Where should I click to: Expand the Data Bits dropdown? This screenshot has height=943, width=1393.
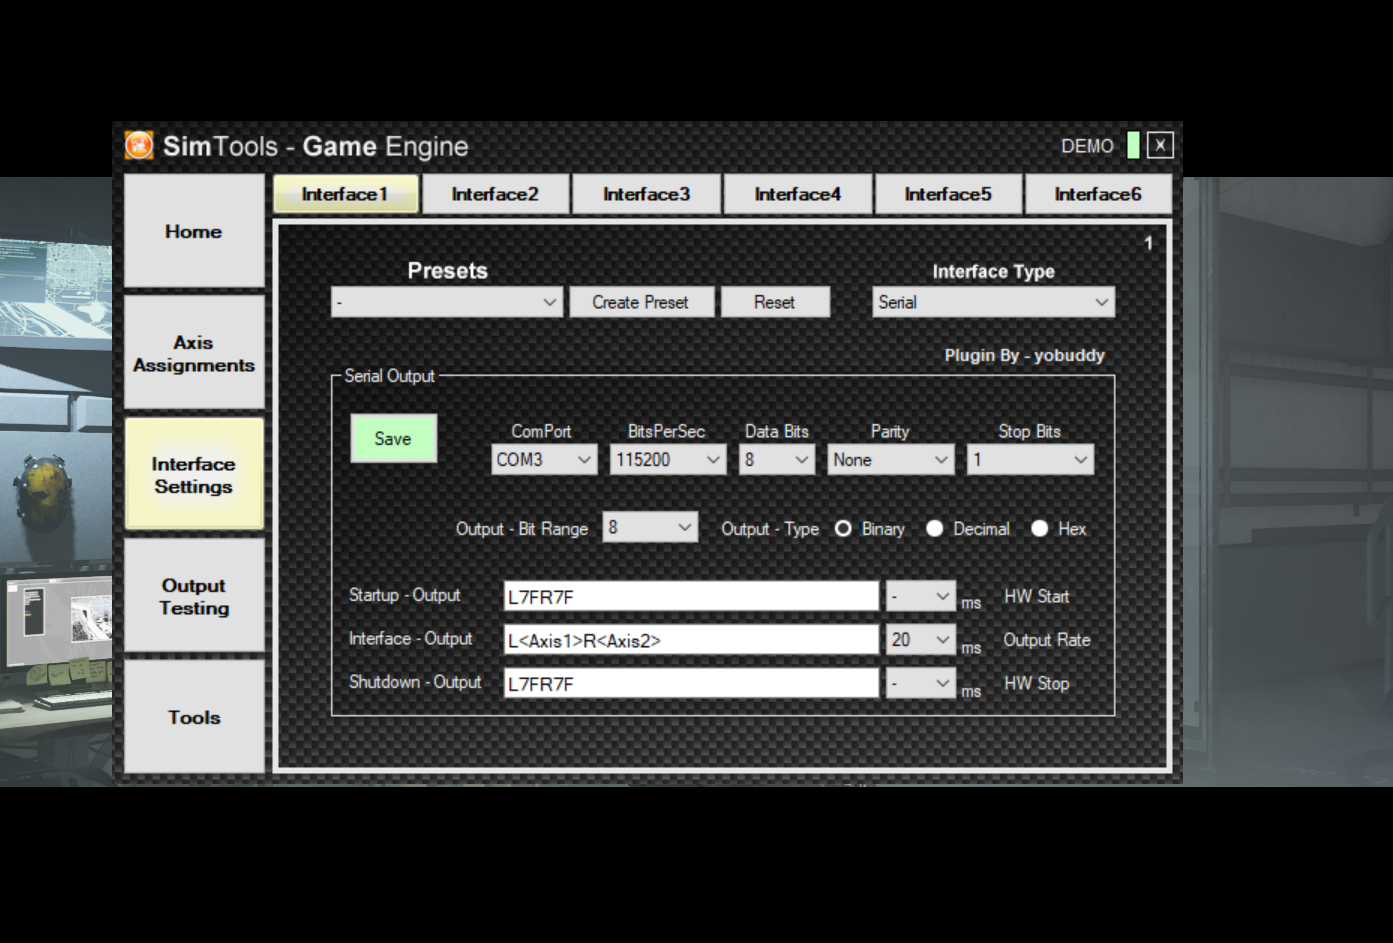tap(777, 460)
